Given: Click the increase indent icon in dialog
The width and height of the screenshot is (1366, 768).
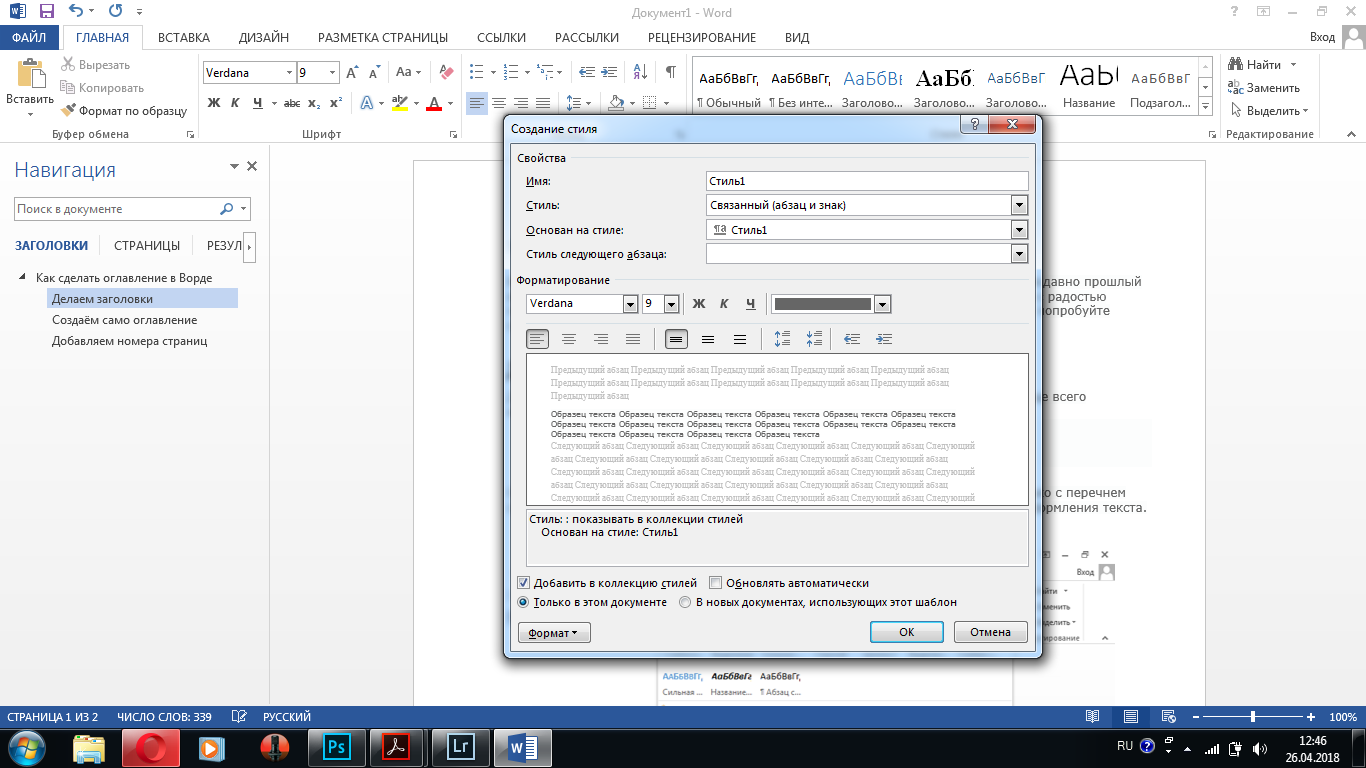Looking at the screenshot, I should point(883,340).
